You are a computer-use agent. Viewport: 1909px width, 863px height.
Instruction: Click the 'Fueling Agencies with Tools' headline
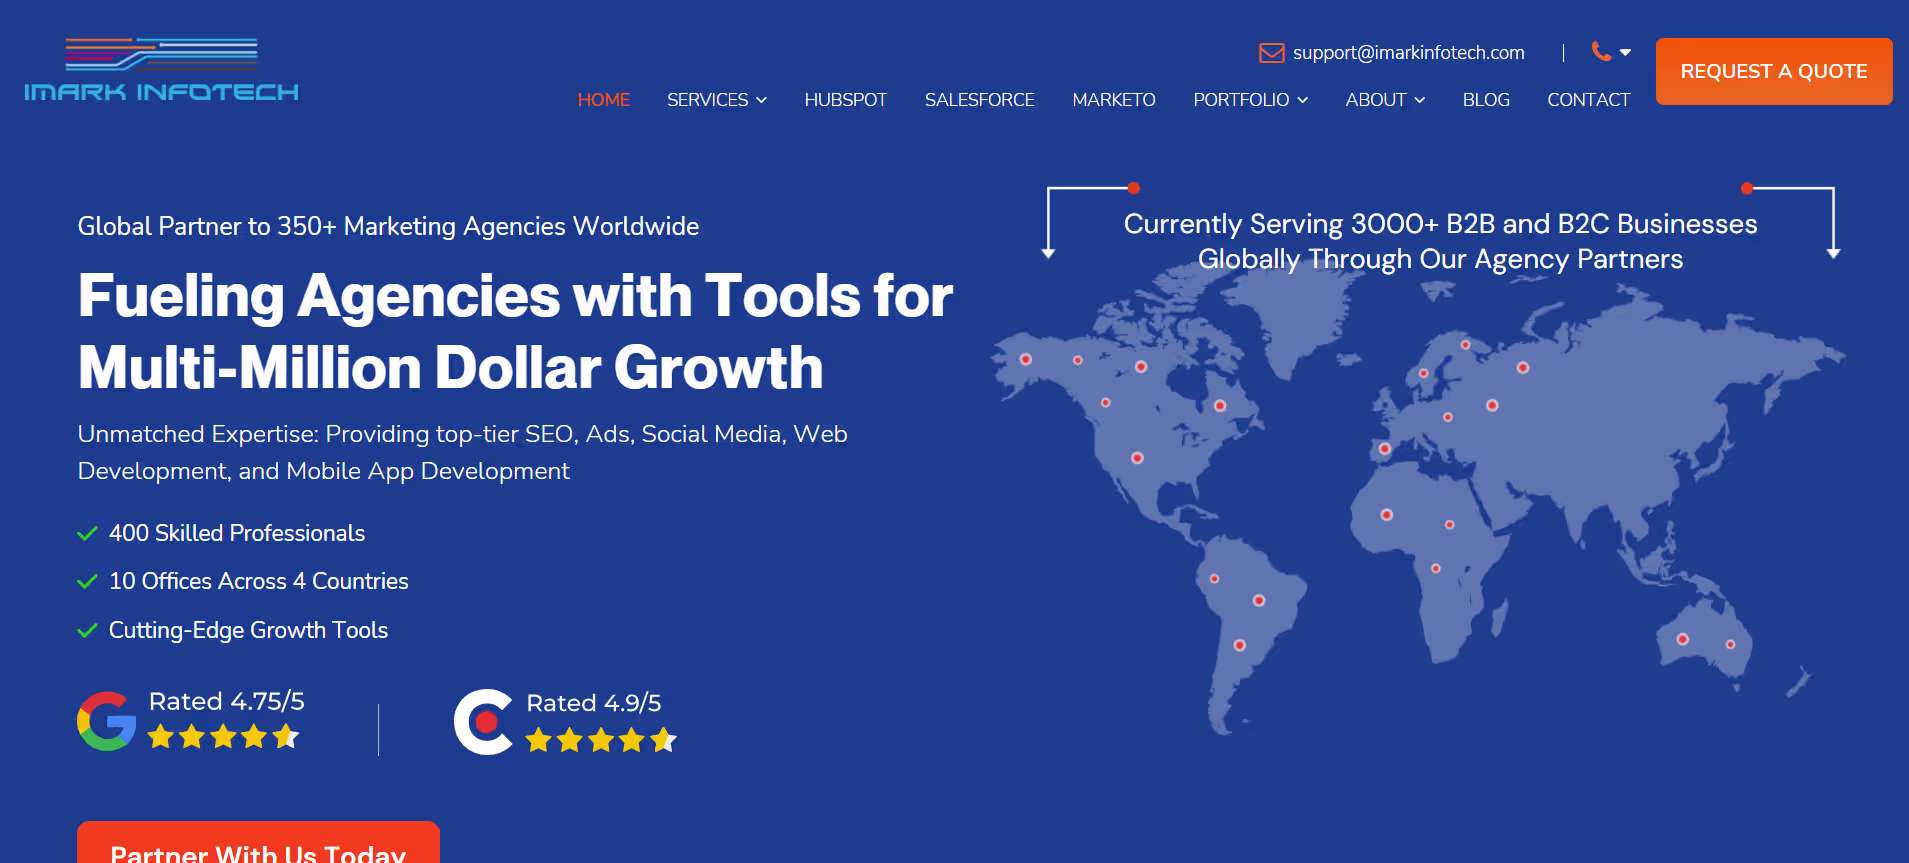point(515,332)
